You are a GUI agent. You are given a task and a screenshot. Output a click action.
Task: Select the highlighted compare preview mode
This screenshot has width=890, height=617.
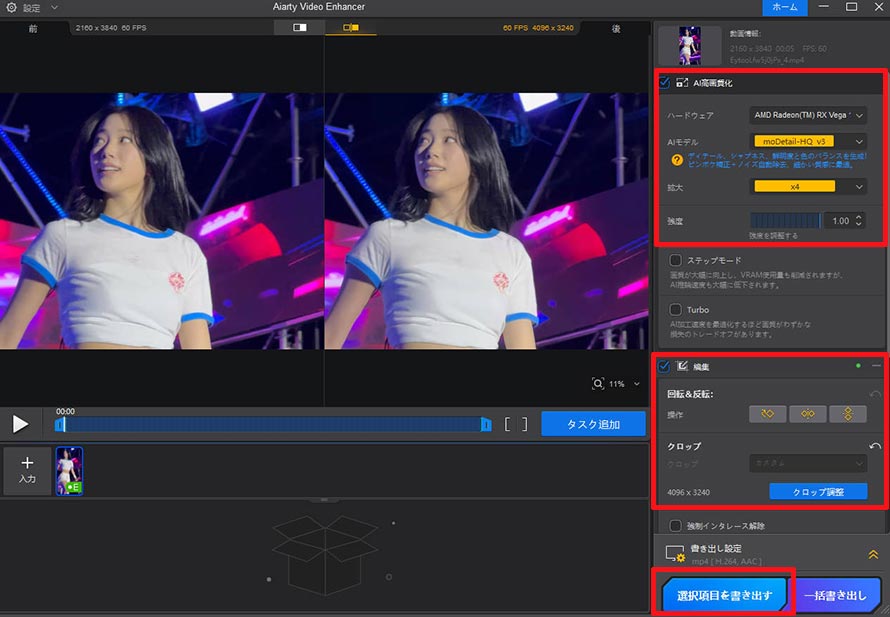coord(351,27)
